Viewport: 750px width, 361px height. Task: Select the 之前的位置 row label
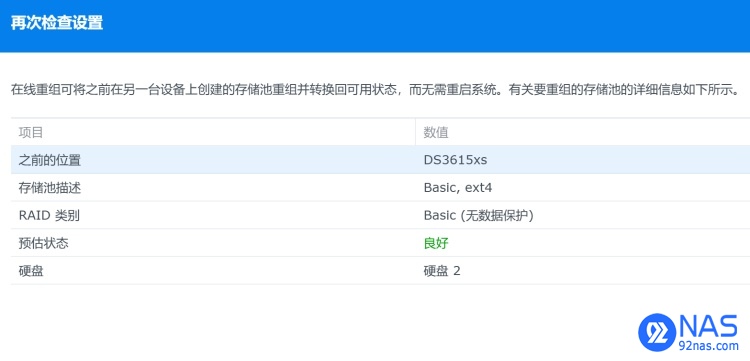(50, 160)
